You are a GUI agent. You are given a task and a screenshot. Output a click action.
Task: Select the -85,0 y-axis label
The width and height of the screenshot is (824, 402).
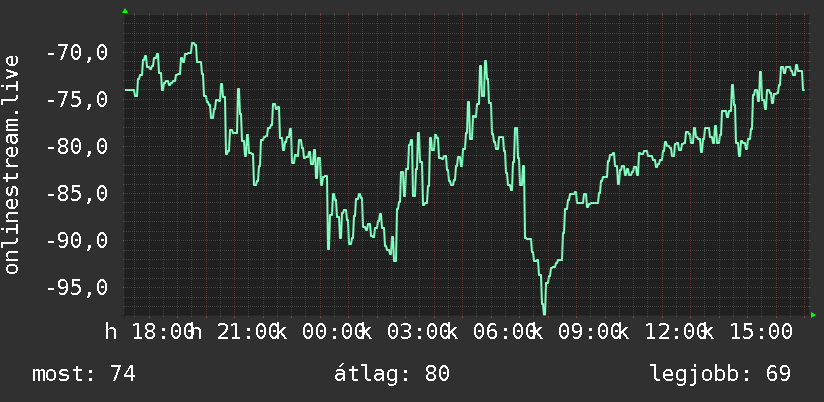click(77, 193)
